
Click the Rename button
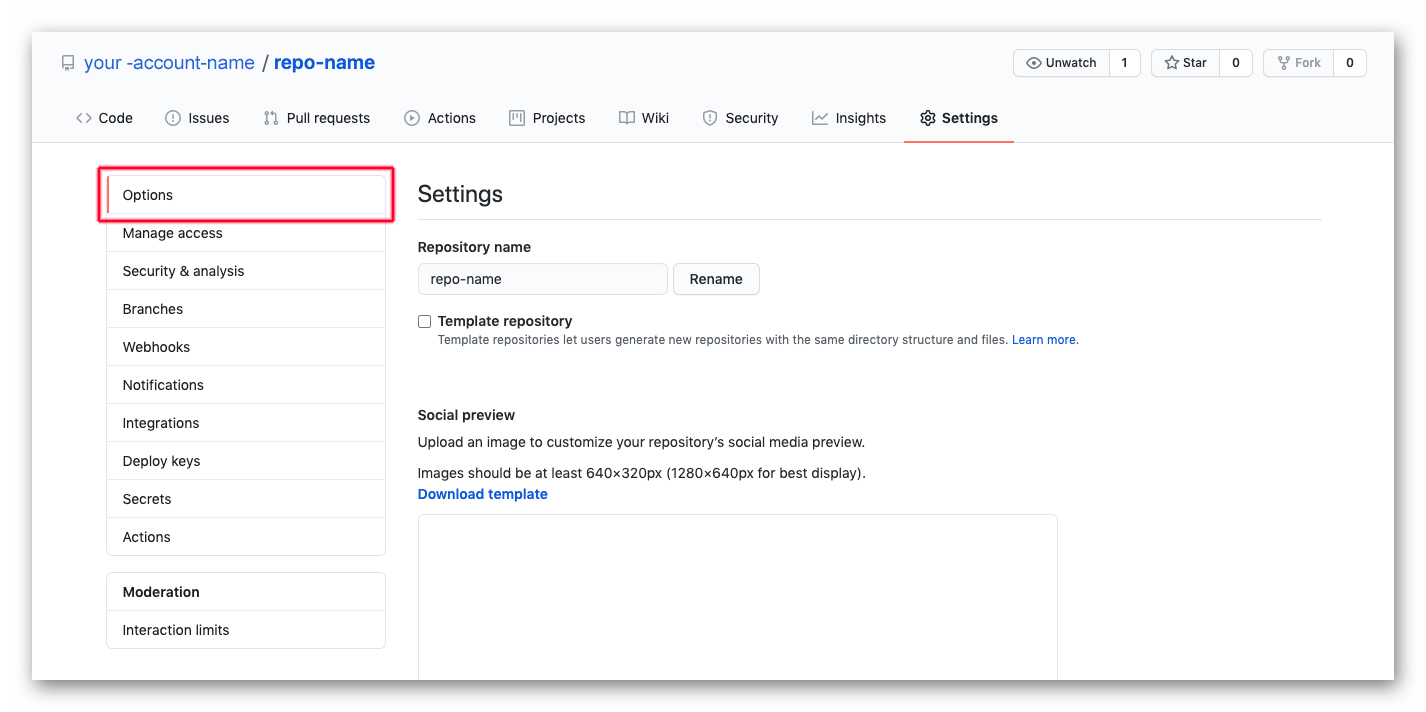point(716,279)
